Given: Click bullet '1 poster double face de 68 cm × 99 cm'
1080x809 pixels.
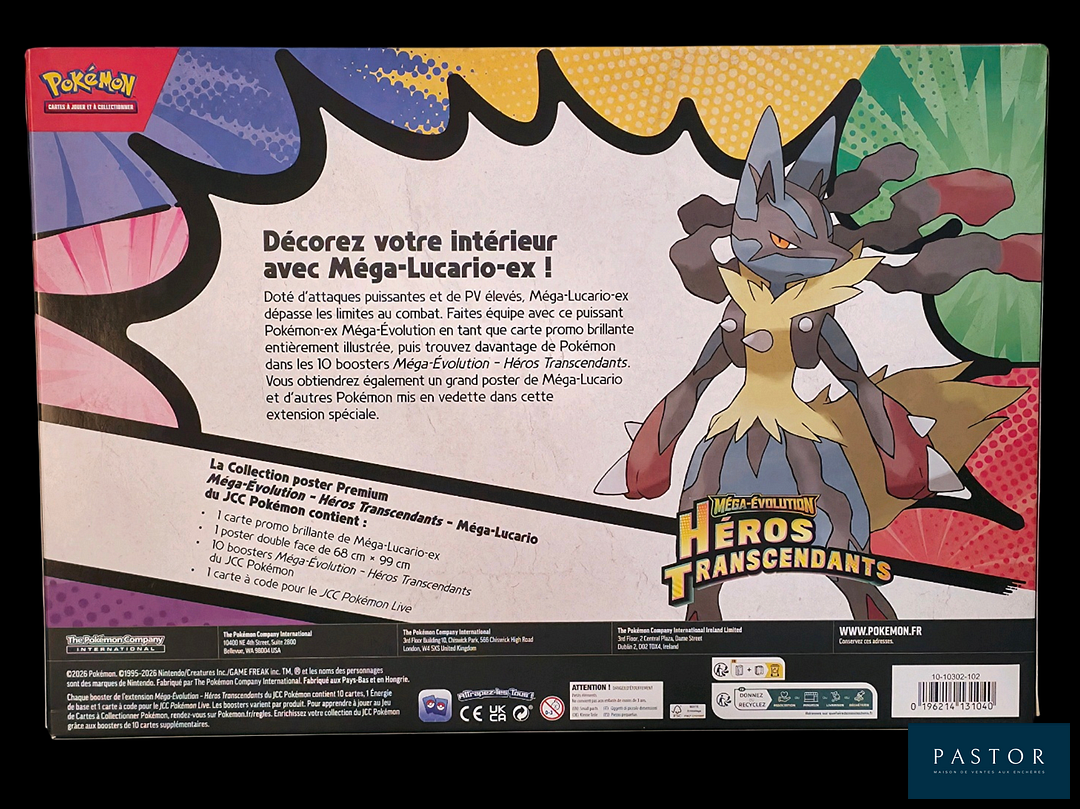Looking at the screenshot, I should click(312, 548).
